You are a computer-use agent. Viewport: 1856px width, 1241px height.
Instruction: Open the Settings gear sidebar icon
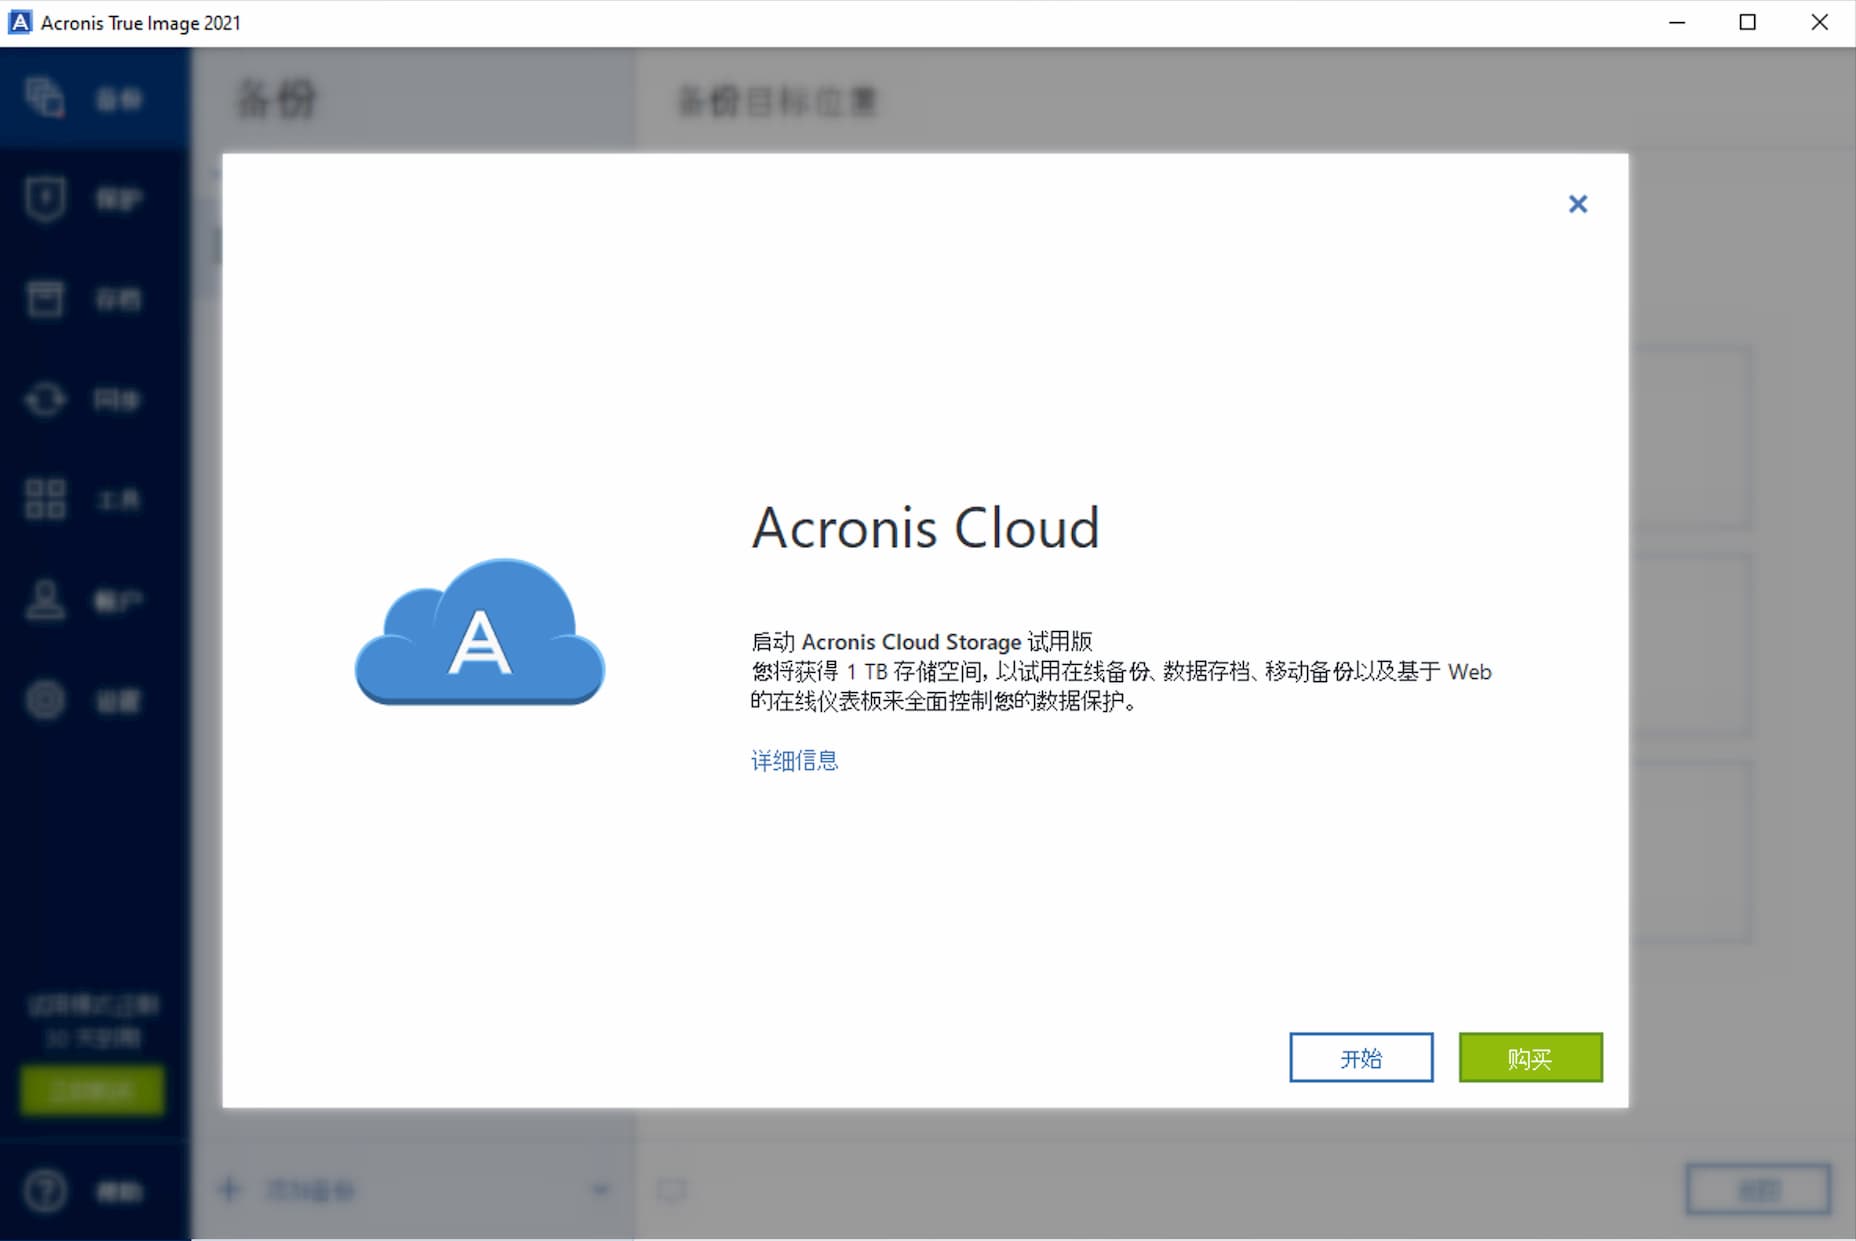pos(46,700)
